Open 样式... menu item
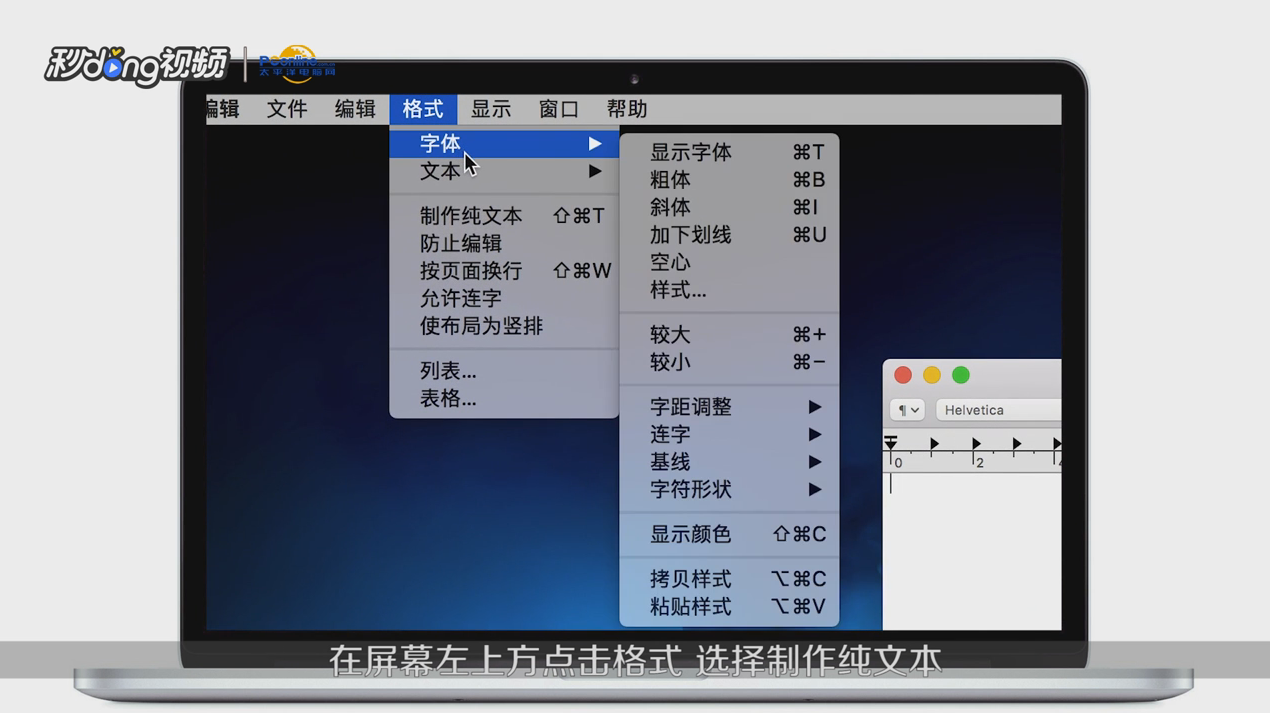The height and width of the screenshot is (713, 1270). (x=729, y=290)
